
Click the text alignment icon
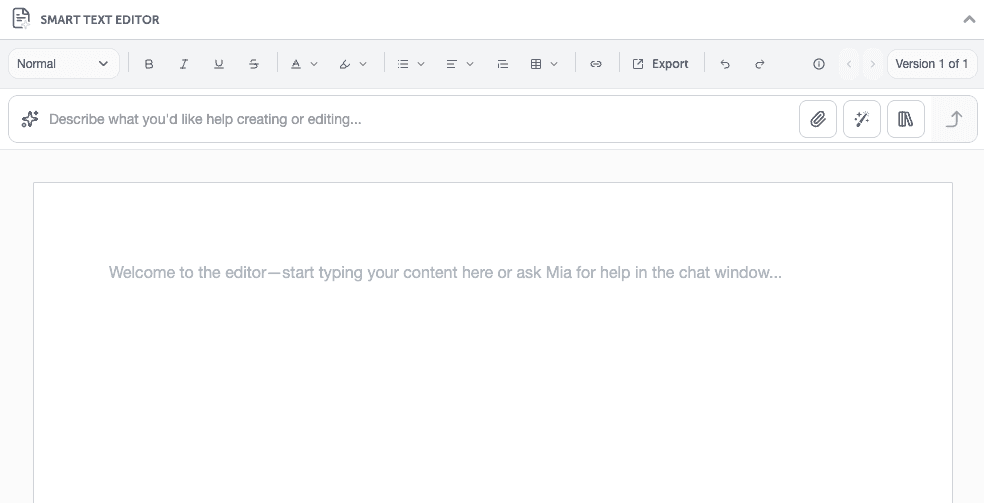point(451,64)
